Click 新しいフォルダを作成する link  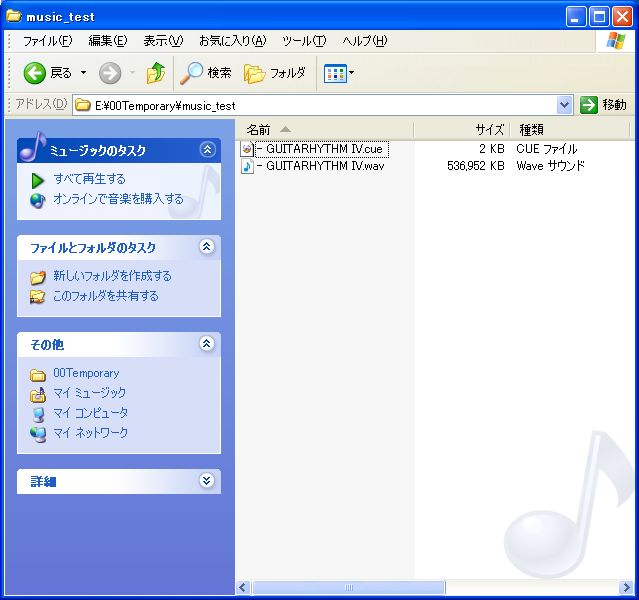(x=112, y=276)
